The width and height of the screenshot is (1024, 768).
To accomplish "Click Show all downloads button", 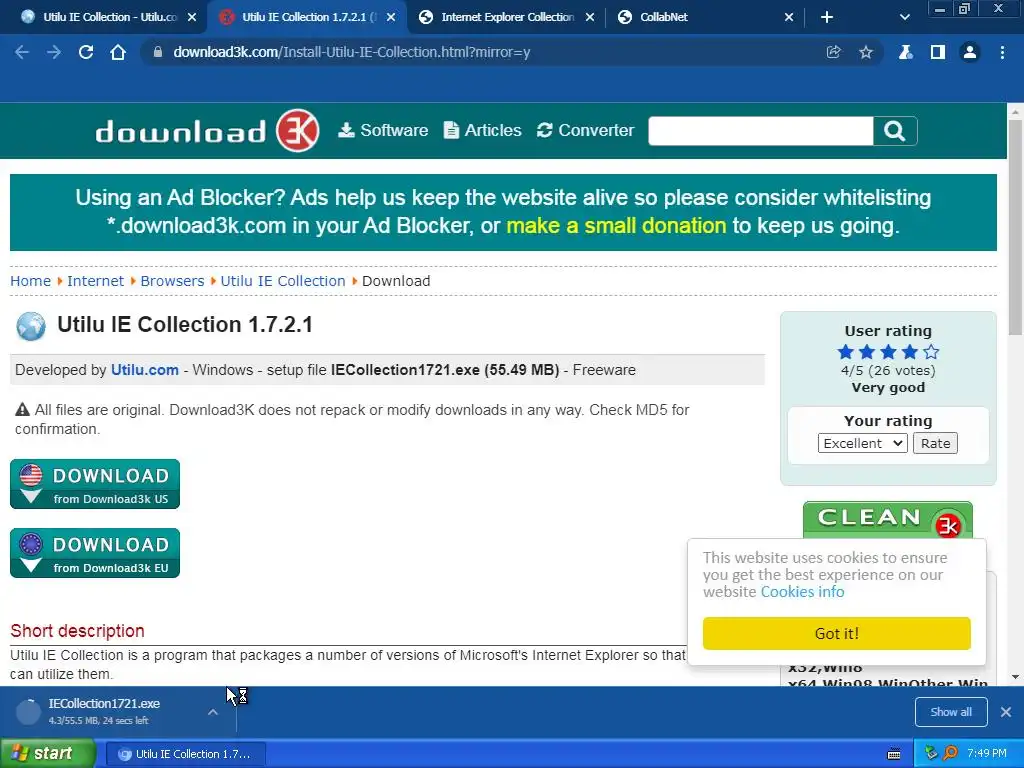I will 951,712.
